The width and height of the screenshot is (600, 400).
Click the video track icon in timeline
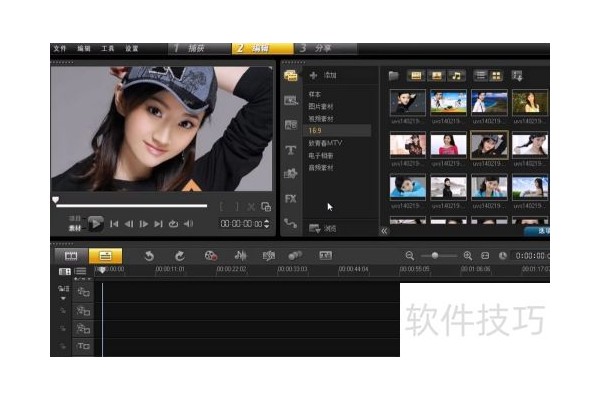[x=83, y=292]
